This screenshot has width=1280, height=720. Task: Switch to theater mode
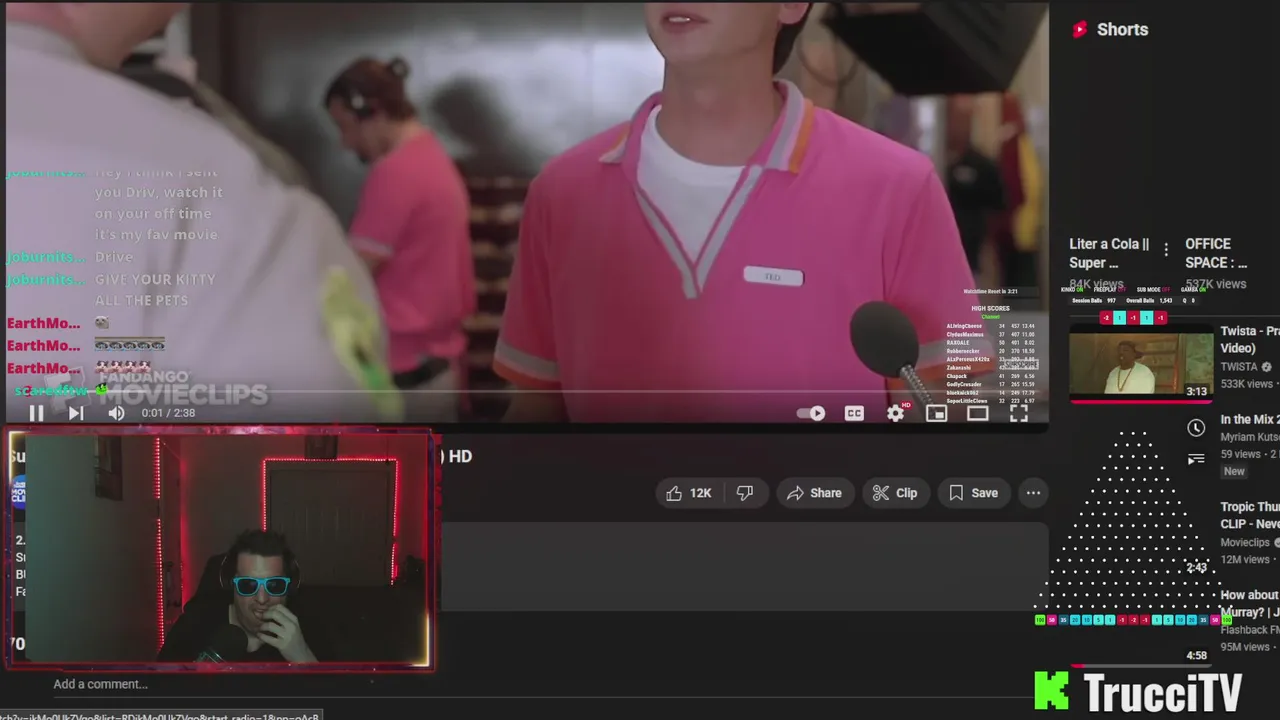point(977,413)
